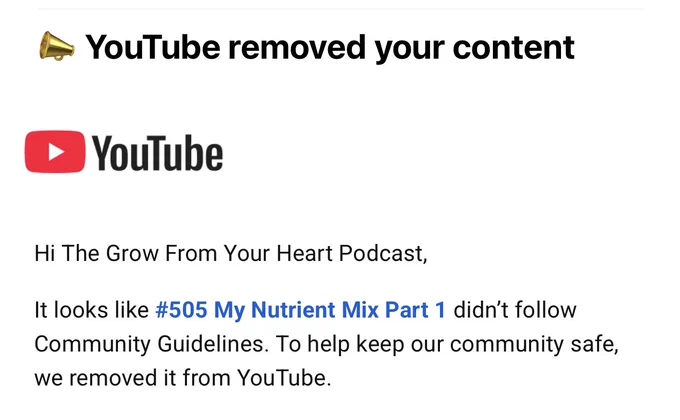Click the final 'YouTube.' word in the message
This screenshot has width=680, height=420.
284,378
